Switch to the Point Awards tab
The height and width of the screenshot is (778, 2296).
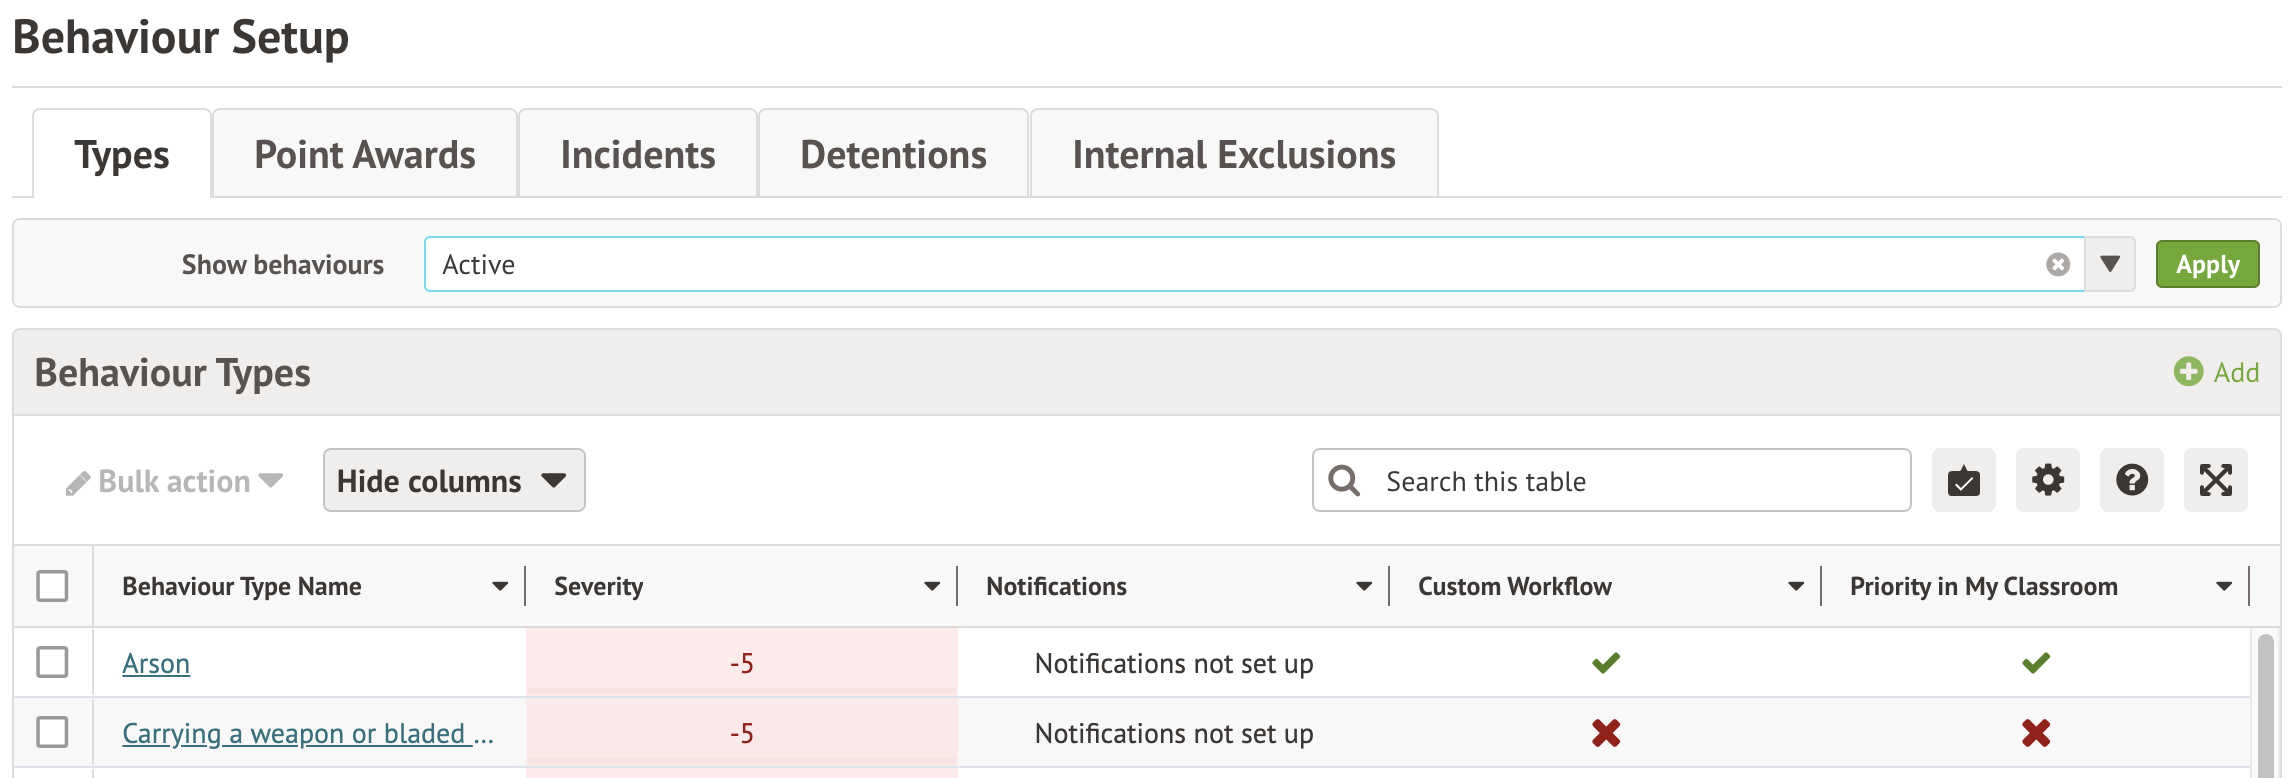click(x=365, y=155)
